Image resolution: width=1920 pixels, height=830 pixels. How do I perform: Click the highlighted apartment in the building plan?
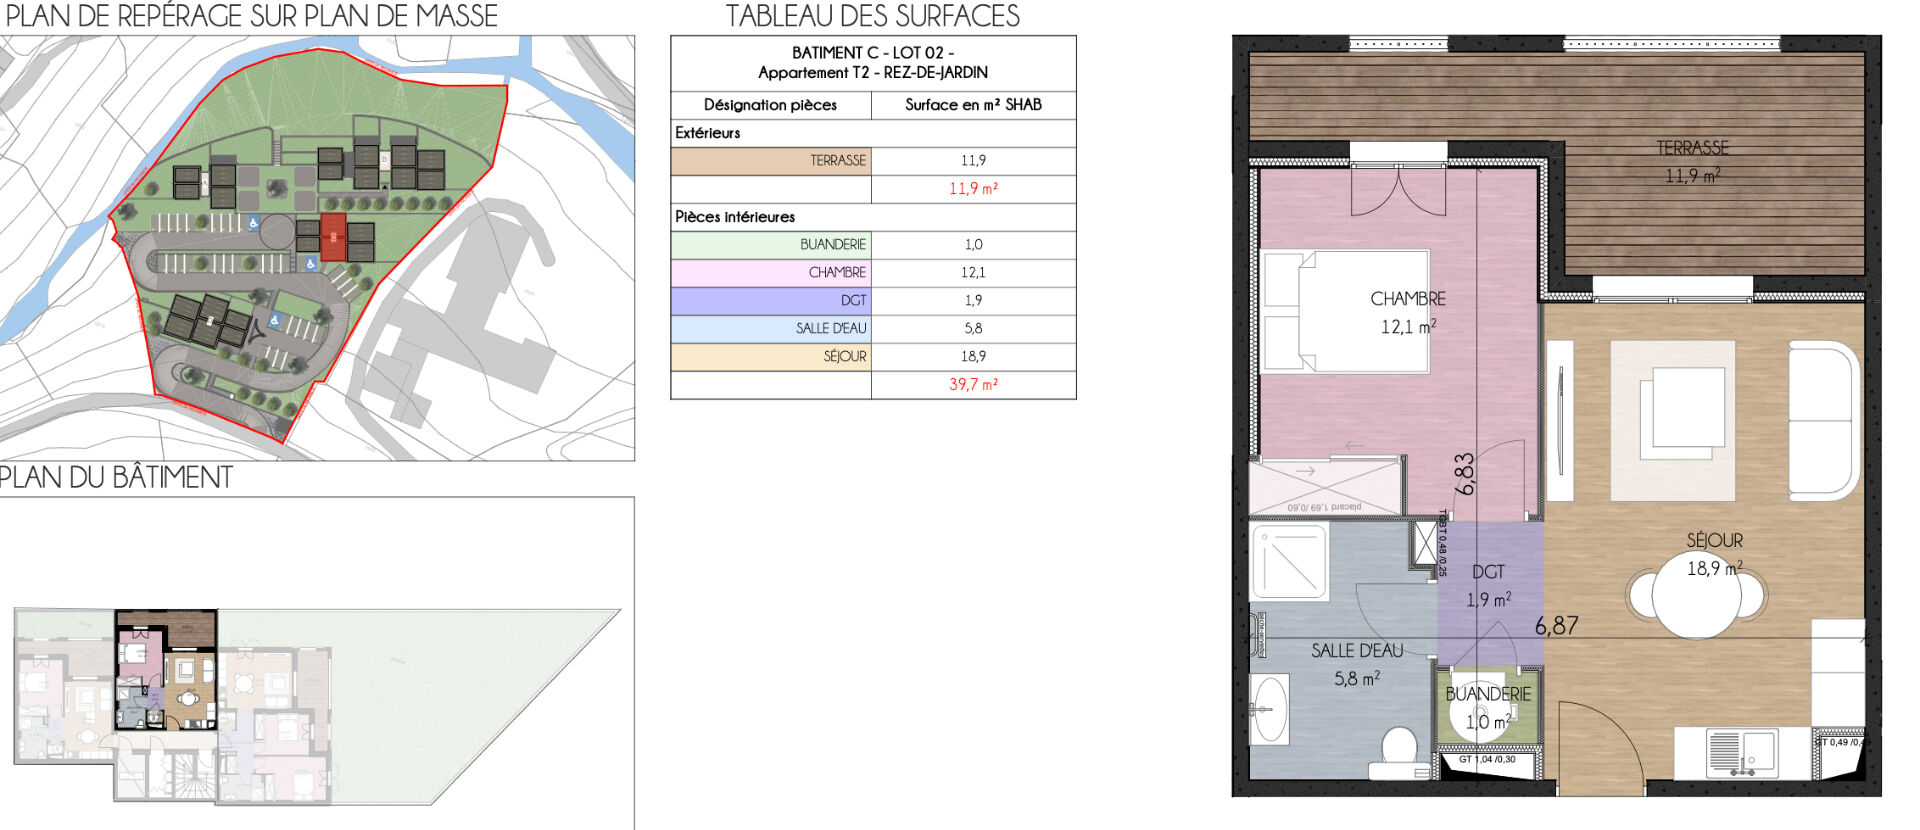(165, 670)
